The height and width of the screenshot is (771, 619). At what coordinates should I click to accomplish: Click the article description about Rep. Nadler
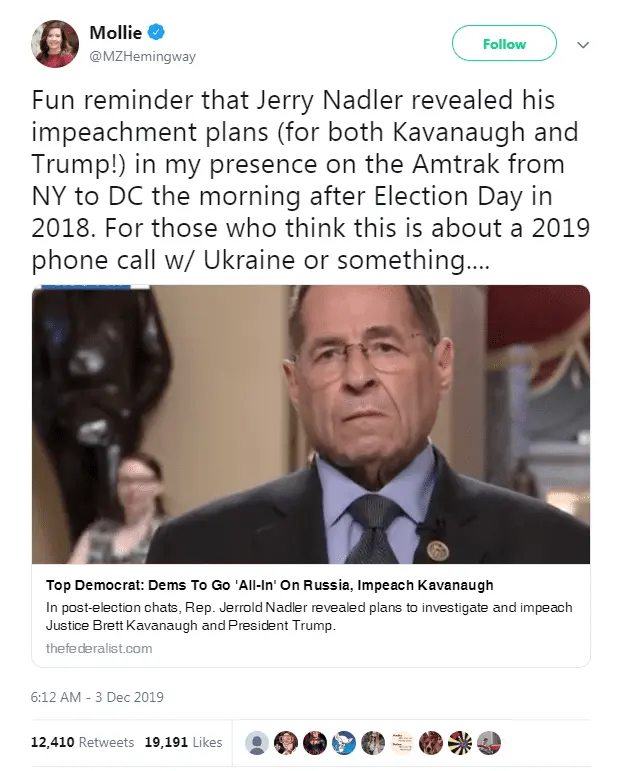pyautogui.click(x=300, y=617)
